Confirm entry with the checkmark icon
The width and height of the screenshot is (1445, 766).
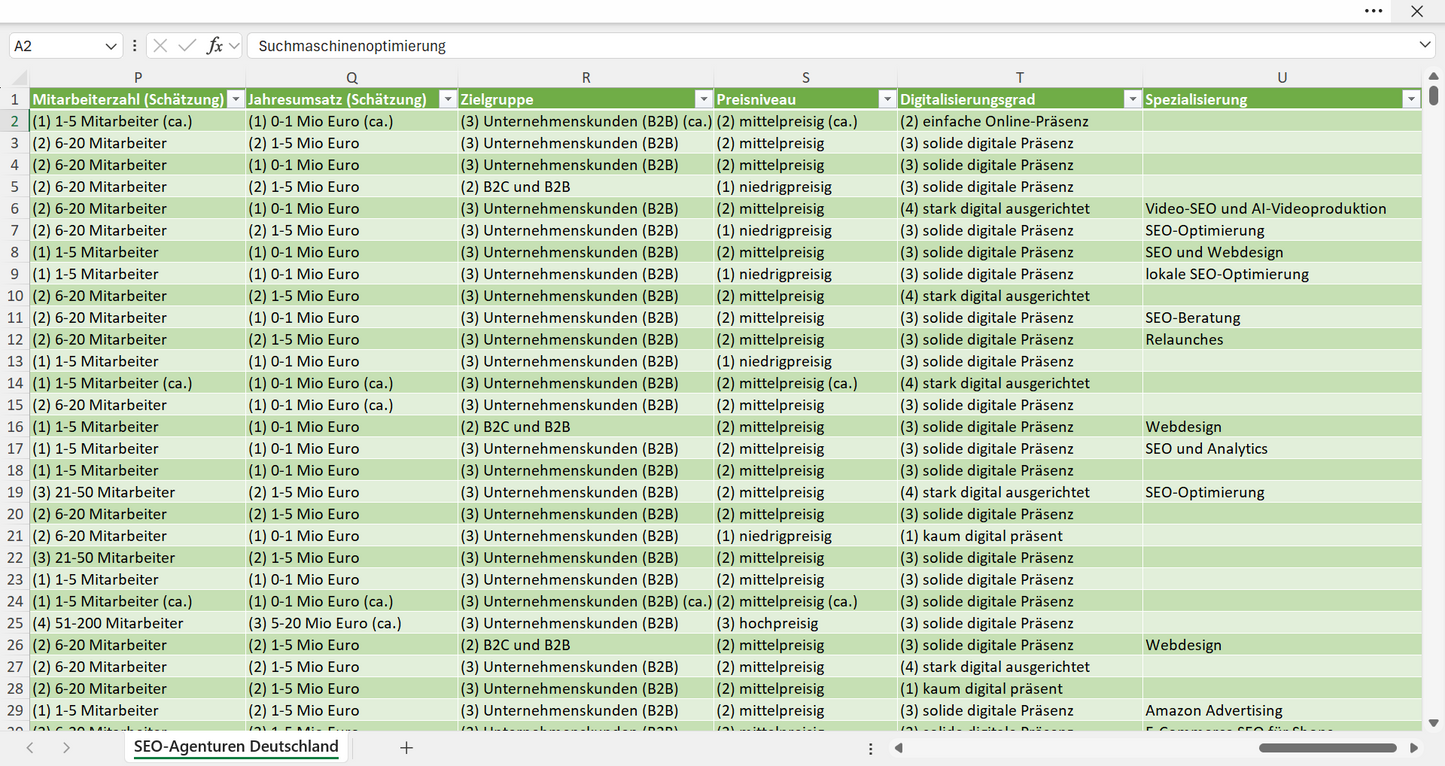[187, 46]
